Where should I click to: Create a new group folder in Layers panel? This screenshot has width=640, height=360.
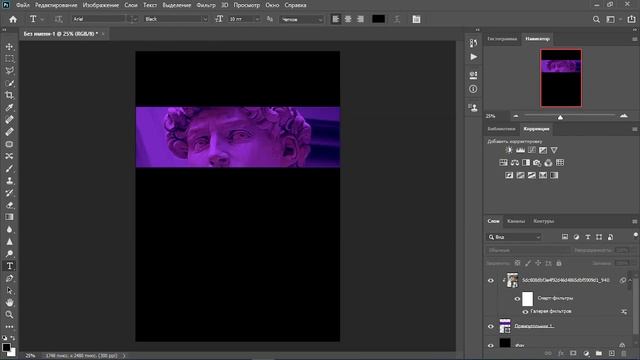click(599, 353)
